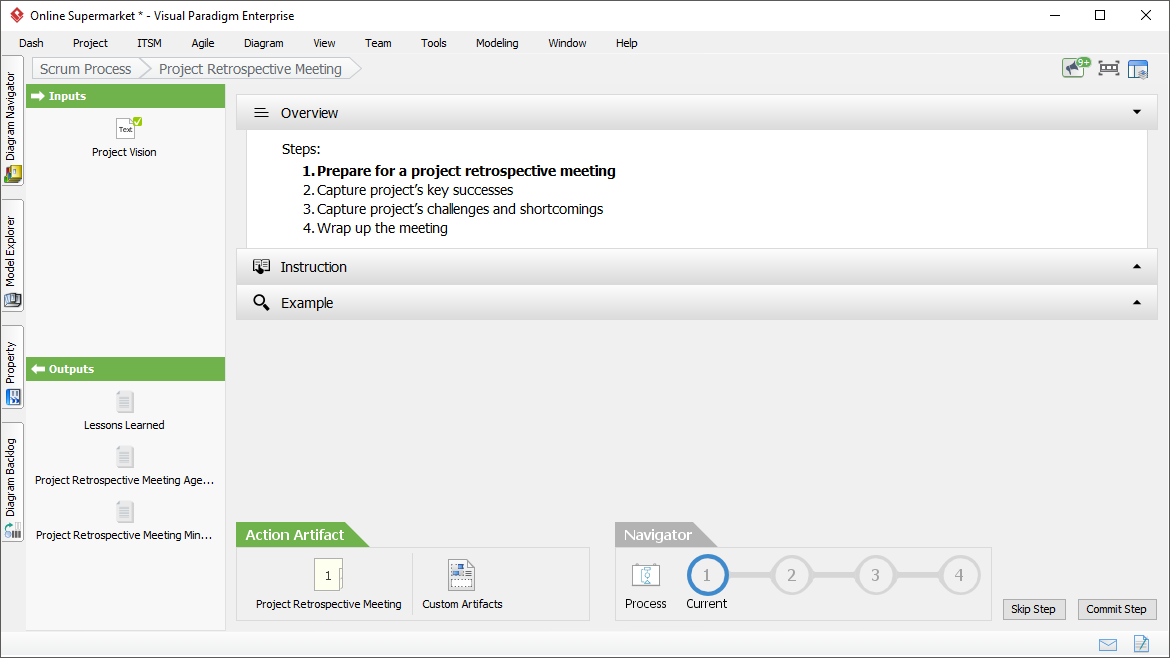The width and height of the screenshot is (1170, 658).
Task: Open the Model Explorer side tab
Action: [13, 255]
